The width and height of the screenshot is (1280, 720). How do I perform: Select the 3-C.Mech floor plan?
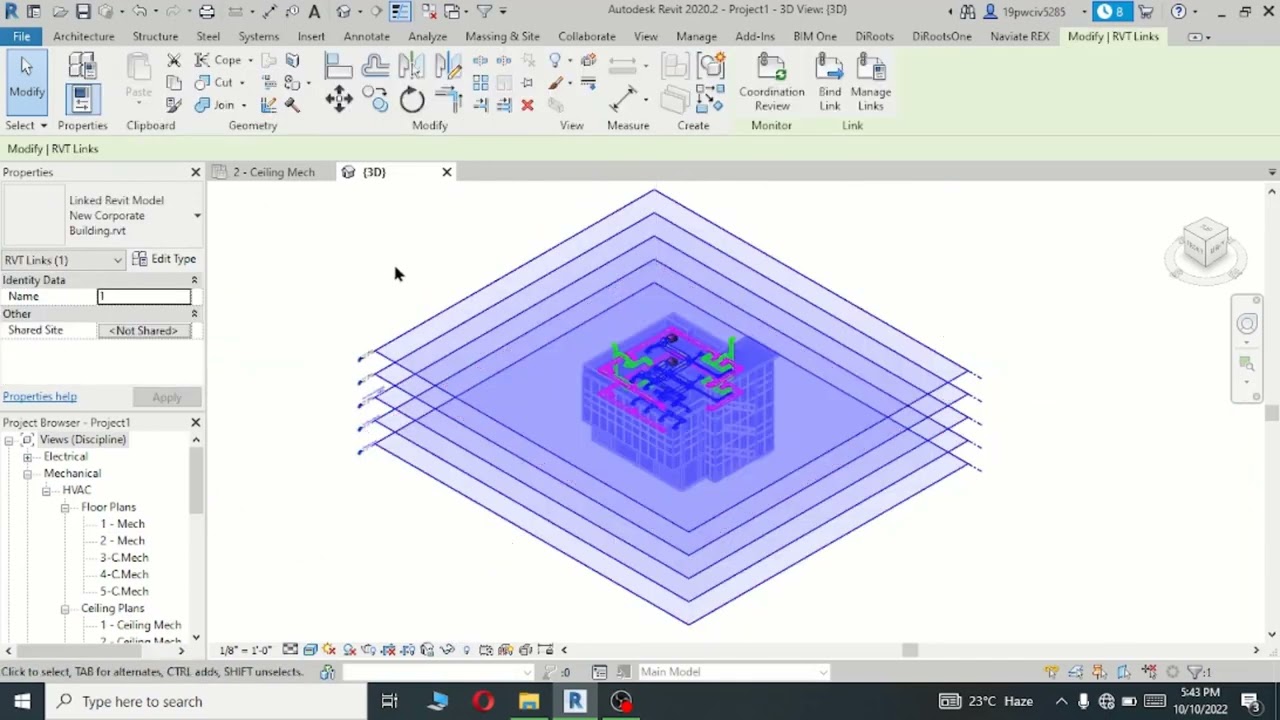pos(124,558)
